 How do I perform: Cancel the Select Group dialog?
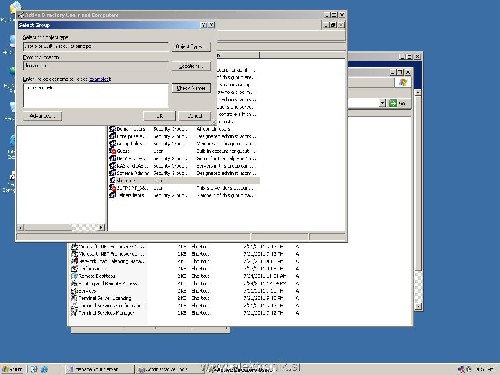coord(195,116)
